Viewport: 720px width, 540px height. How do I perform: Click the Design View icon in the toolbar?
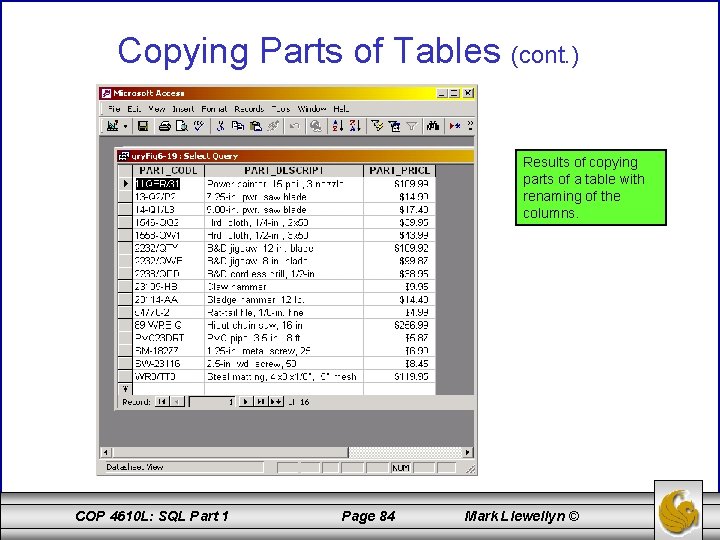pyautogui.click(x=112, y=126)
